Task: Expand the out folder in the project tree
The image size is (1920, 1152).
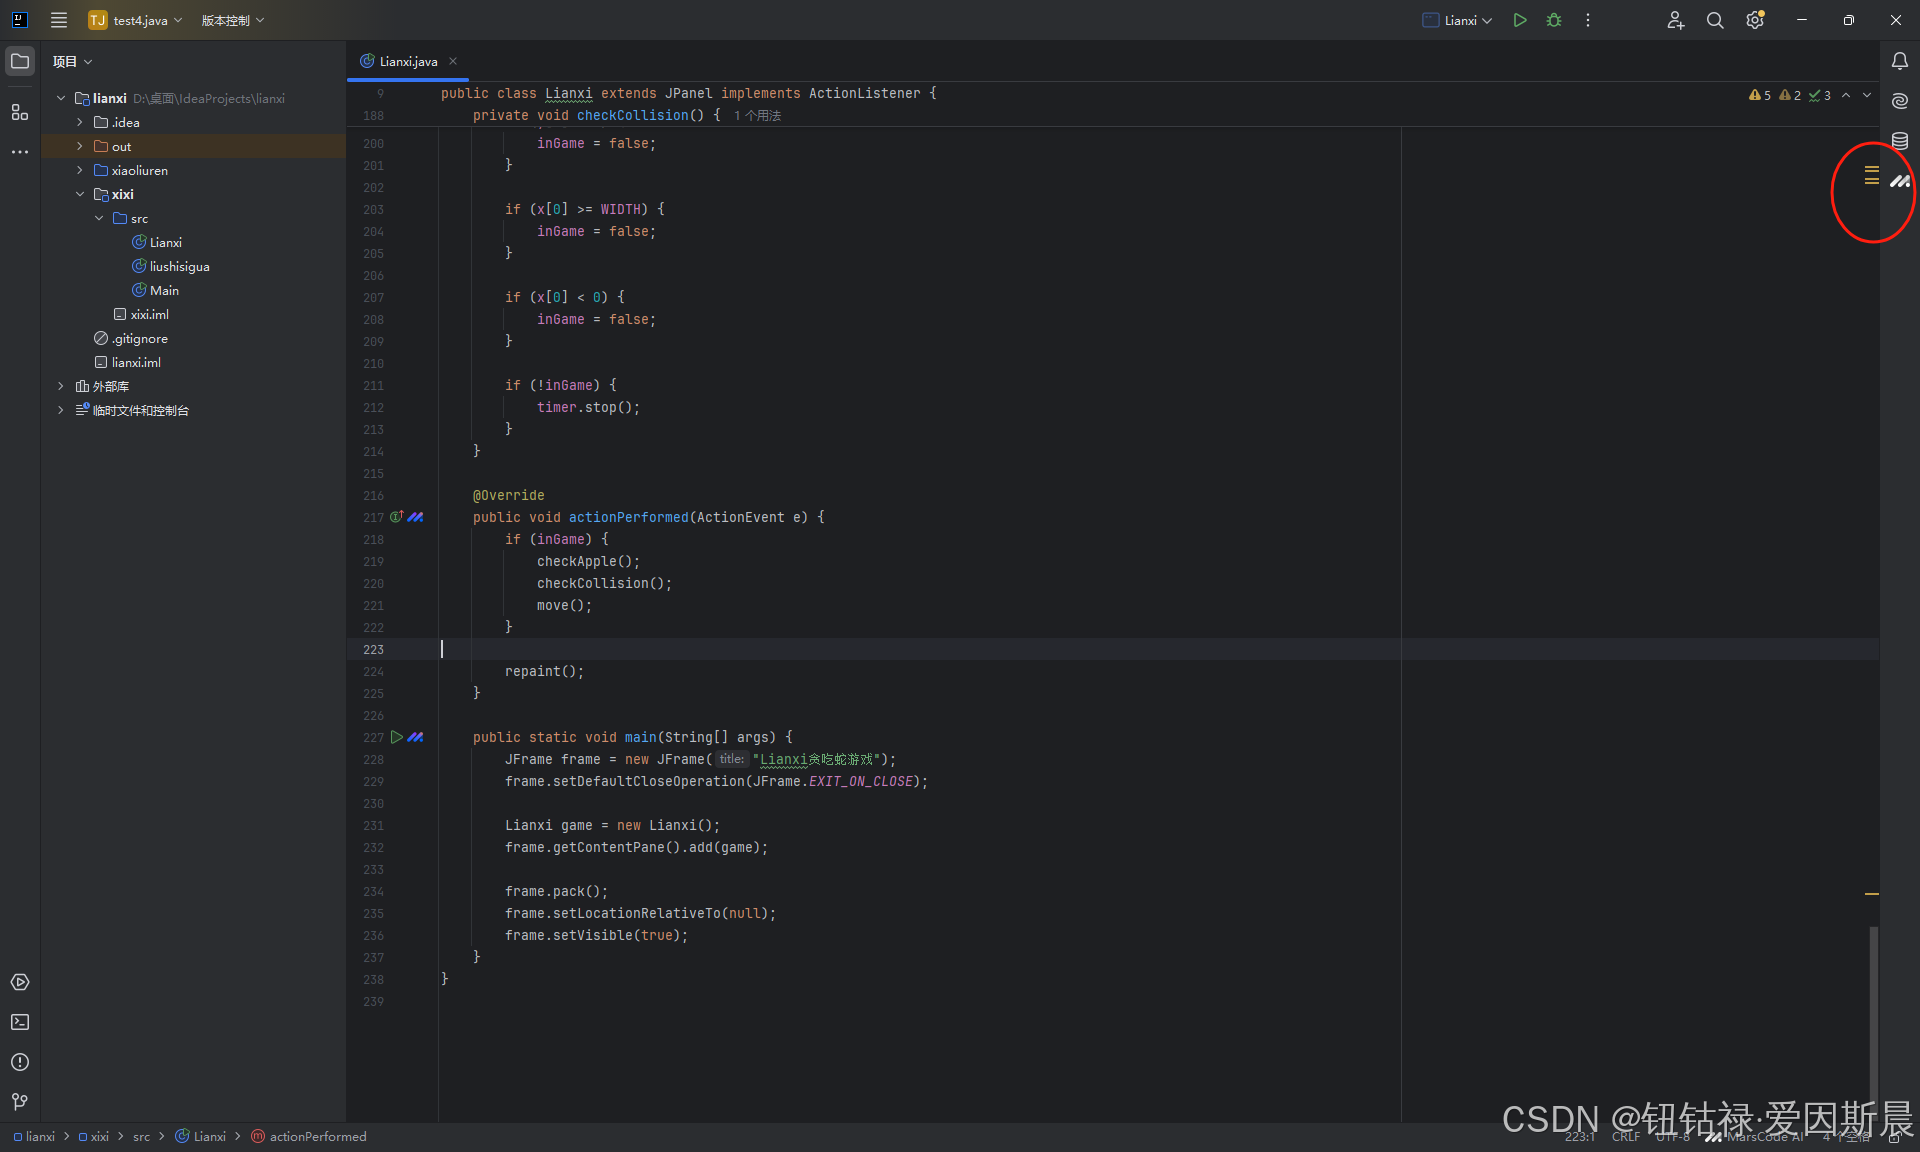Action: (x=80, y=146)
